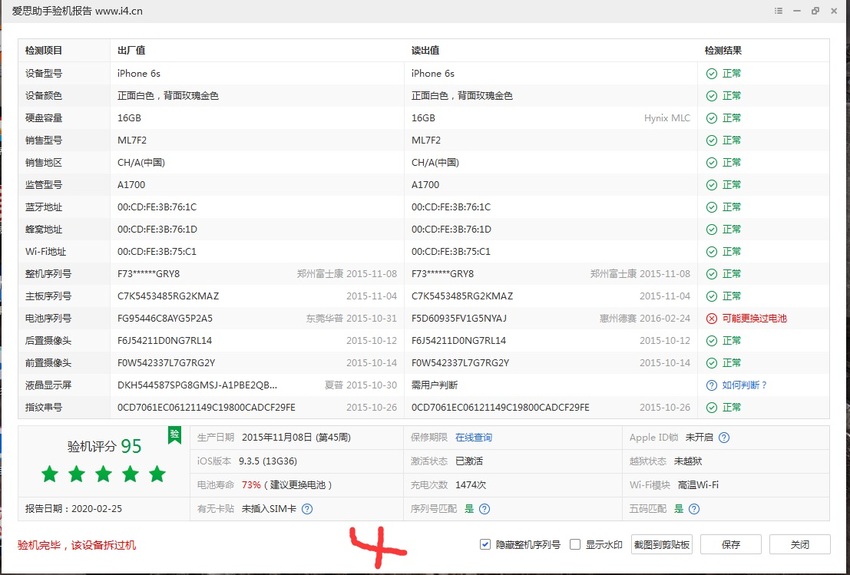Screen dimensions: 850x575
Task: Click the first green rating star
Action: (x=50, y=474)
